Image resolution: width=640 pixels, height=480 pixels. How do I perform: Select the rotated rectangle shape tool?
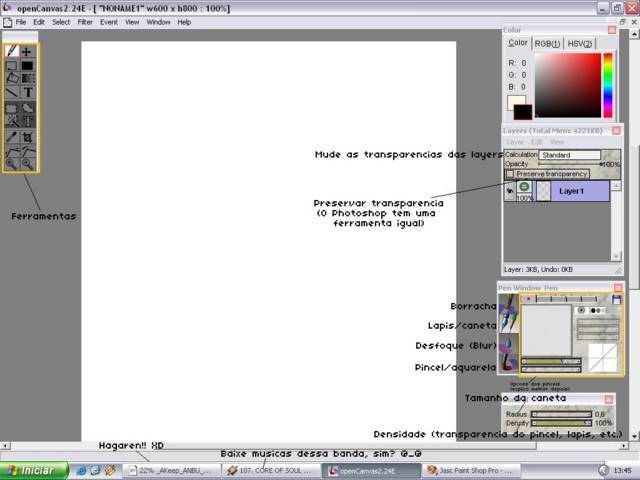click(x=12, y=78)
